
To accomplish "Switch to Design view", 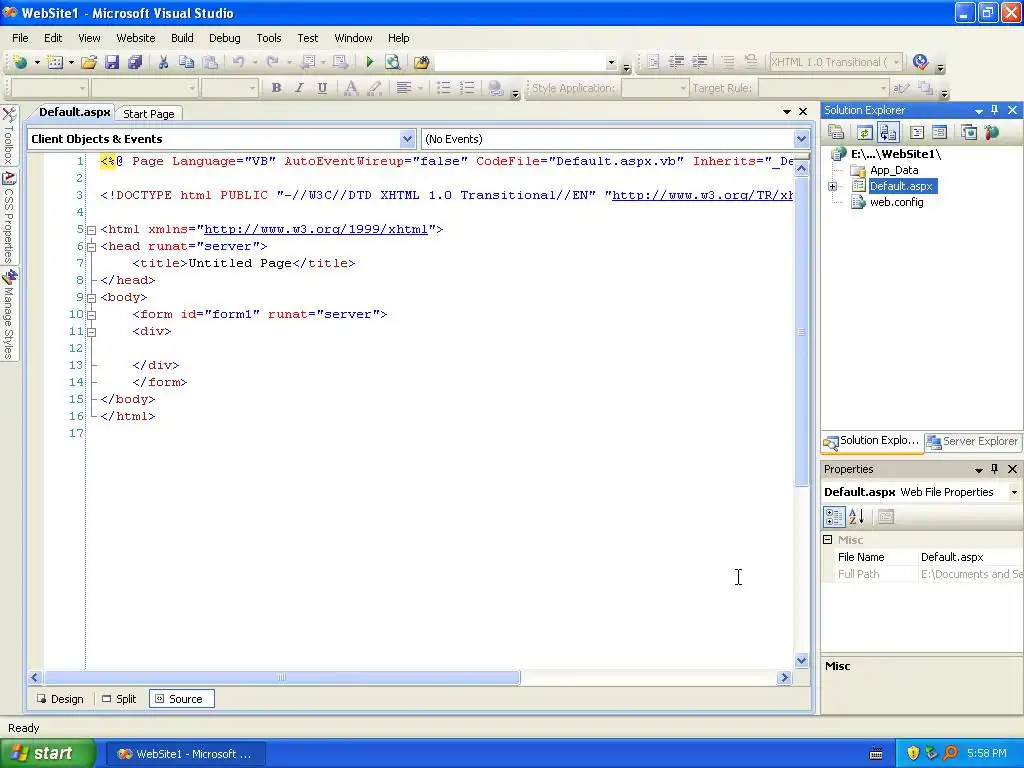I will coord(61,699).
